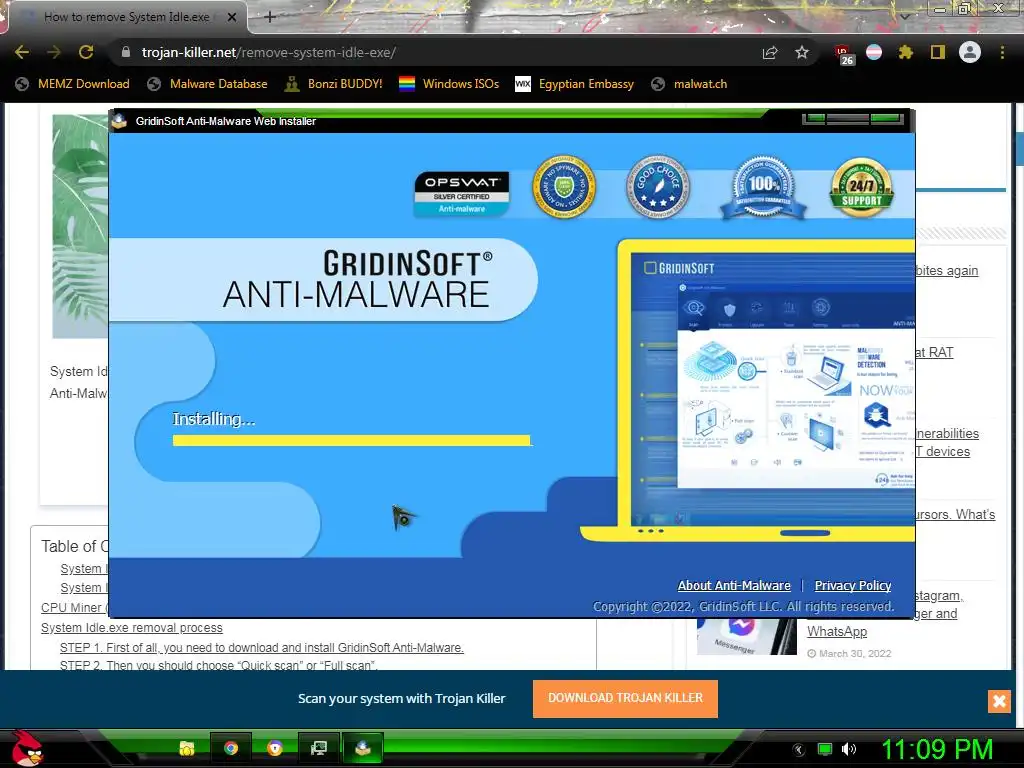Click the 'Installing...' status text
1024x768 pixels.
[214, 419]
